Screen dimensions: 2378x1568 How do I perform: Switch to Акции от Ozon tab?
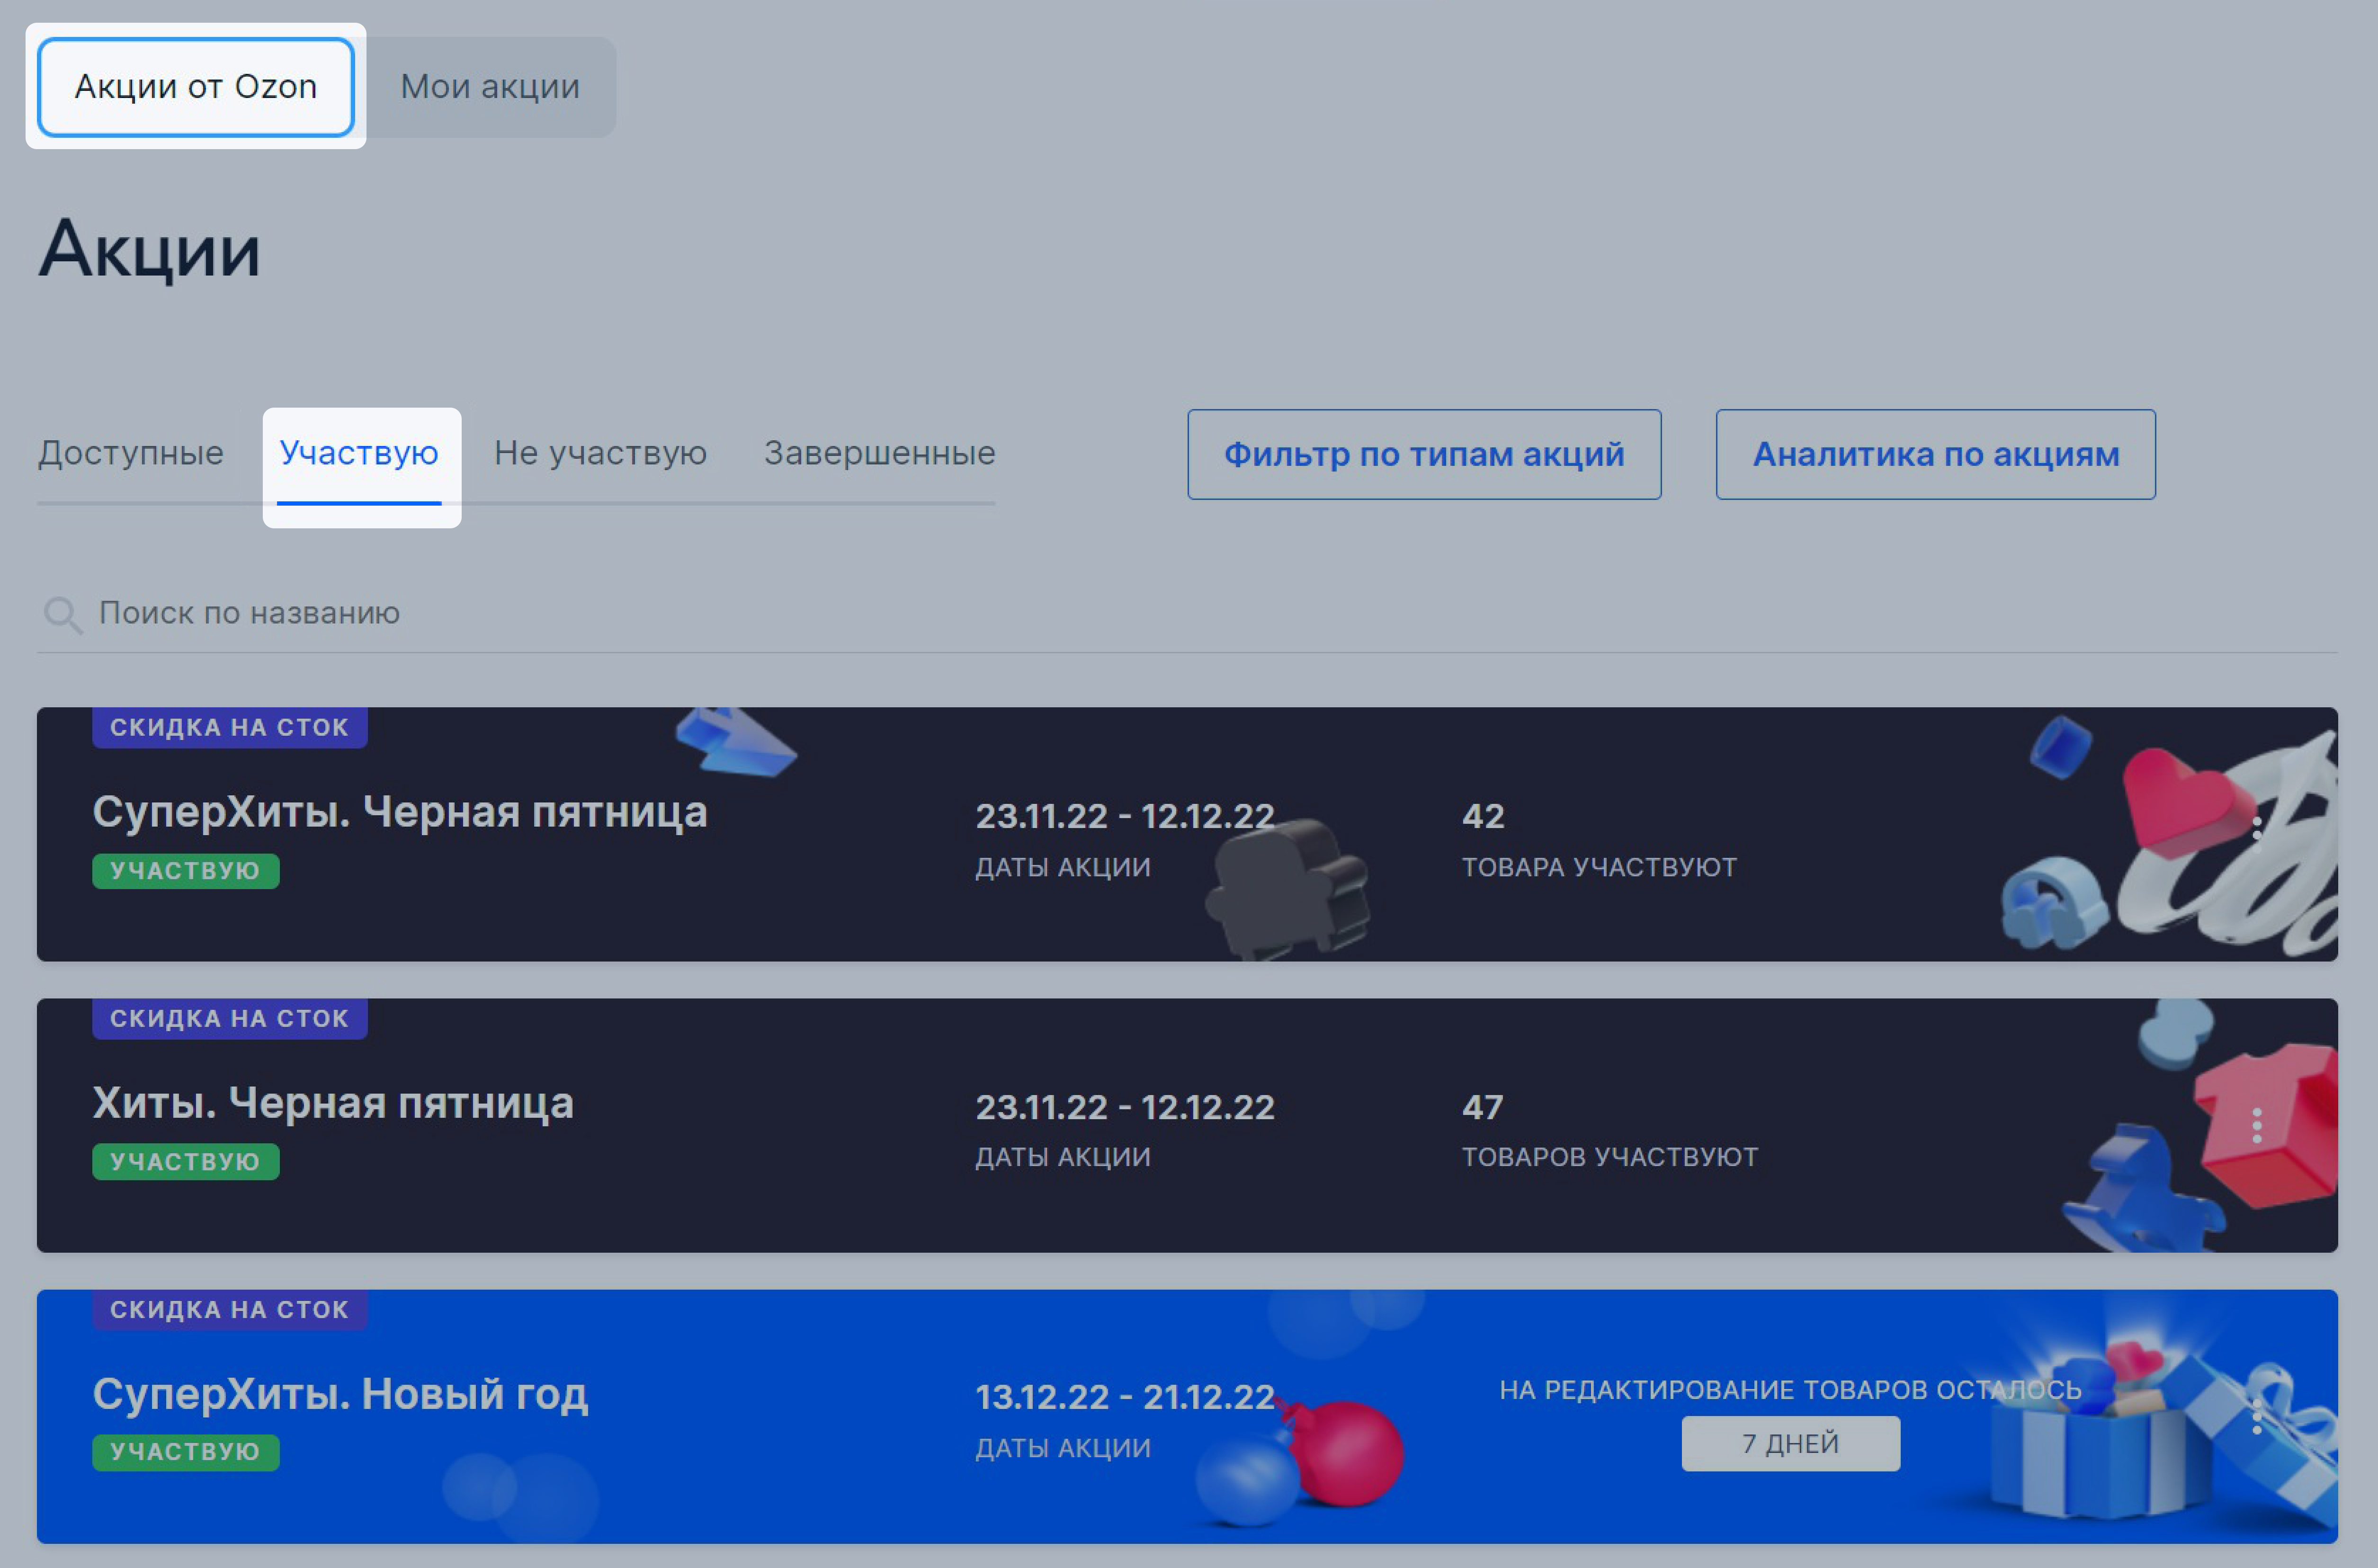point(196,87)
